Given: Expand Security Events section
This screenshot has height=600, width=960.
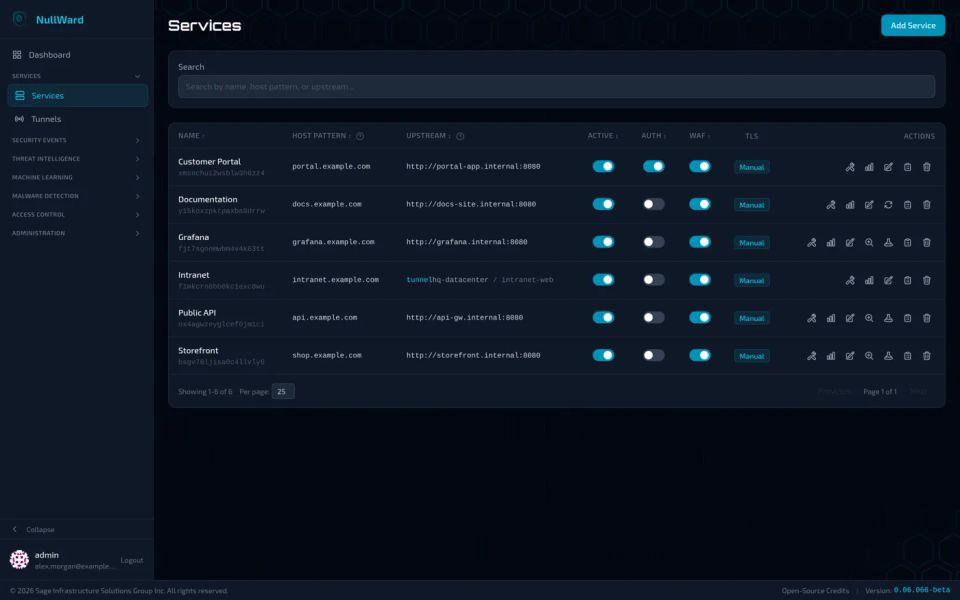Looking at the screenshot, I should (x=77, y=140).
